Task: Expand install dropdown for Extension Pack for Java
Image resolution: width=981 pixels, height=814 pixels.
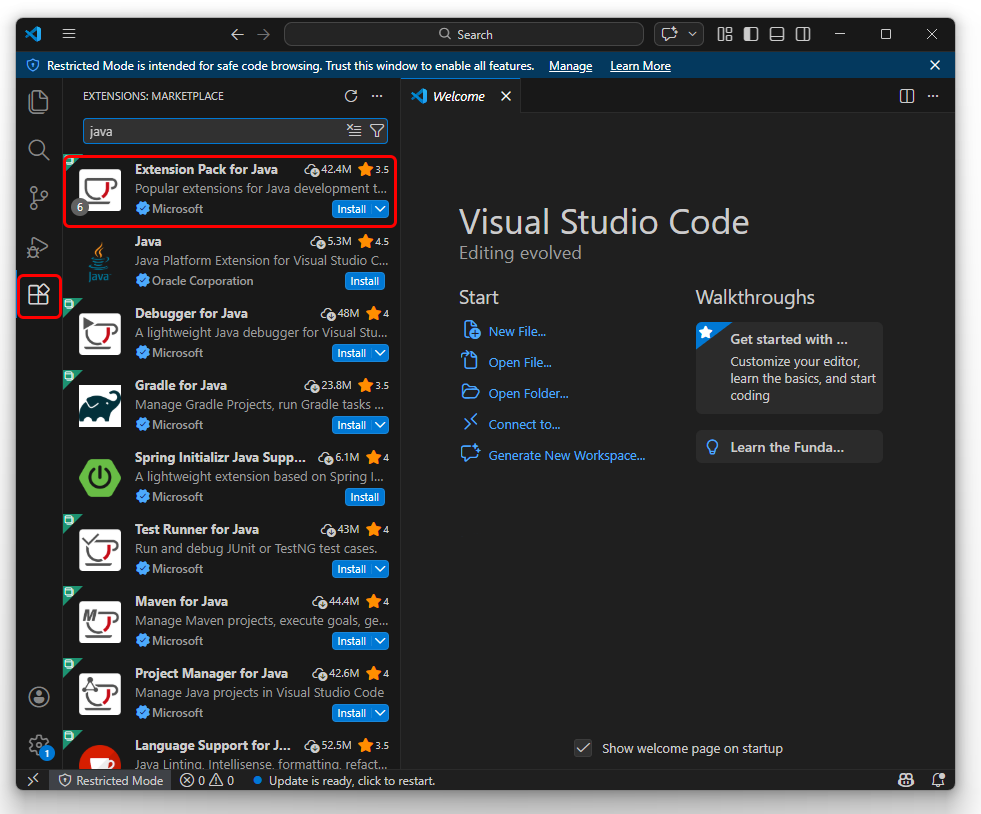Action: [x=380, y=209]
